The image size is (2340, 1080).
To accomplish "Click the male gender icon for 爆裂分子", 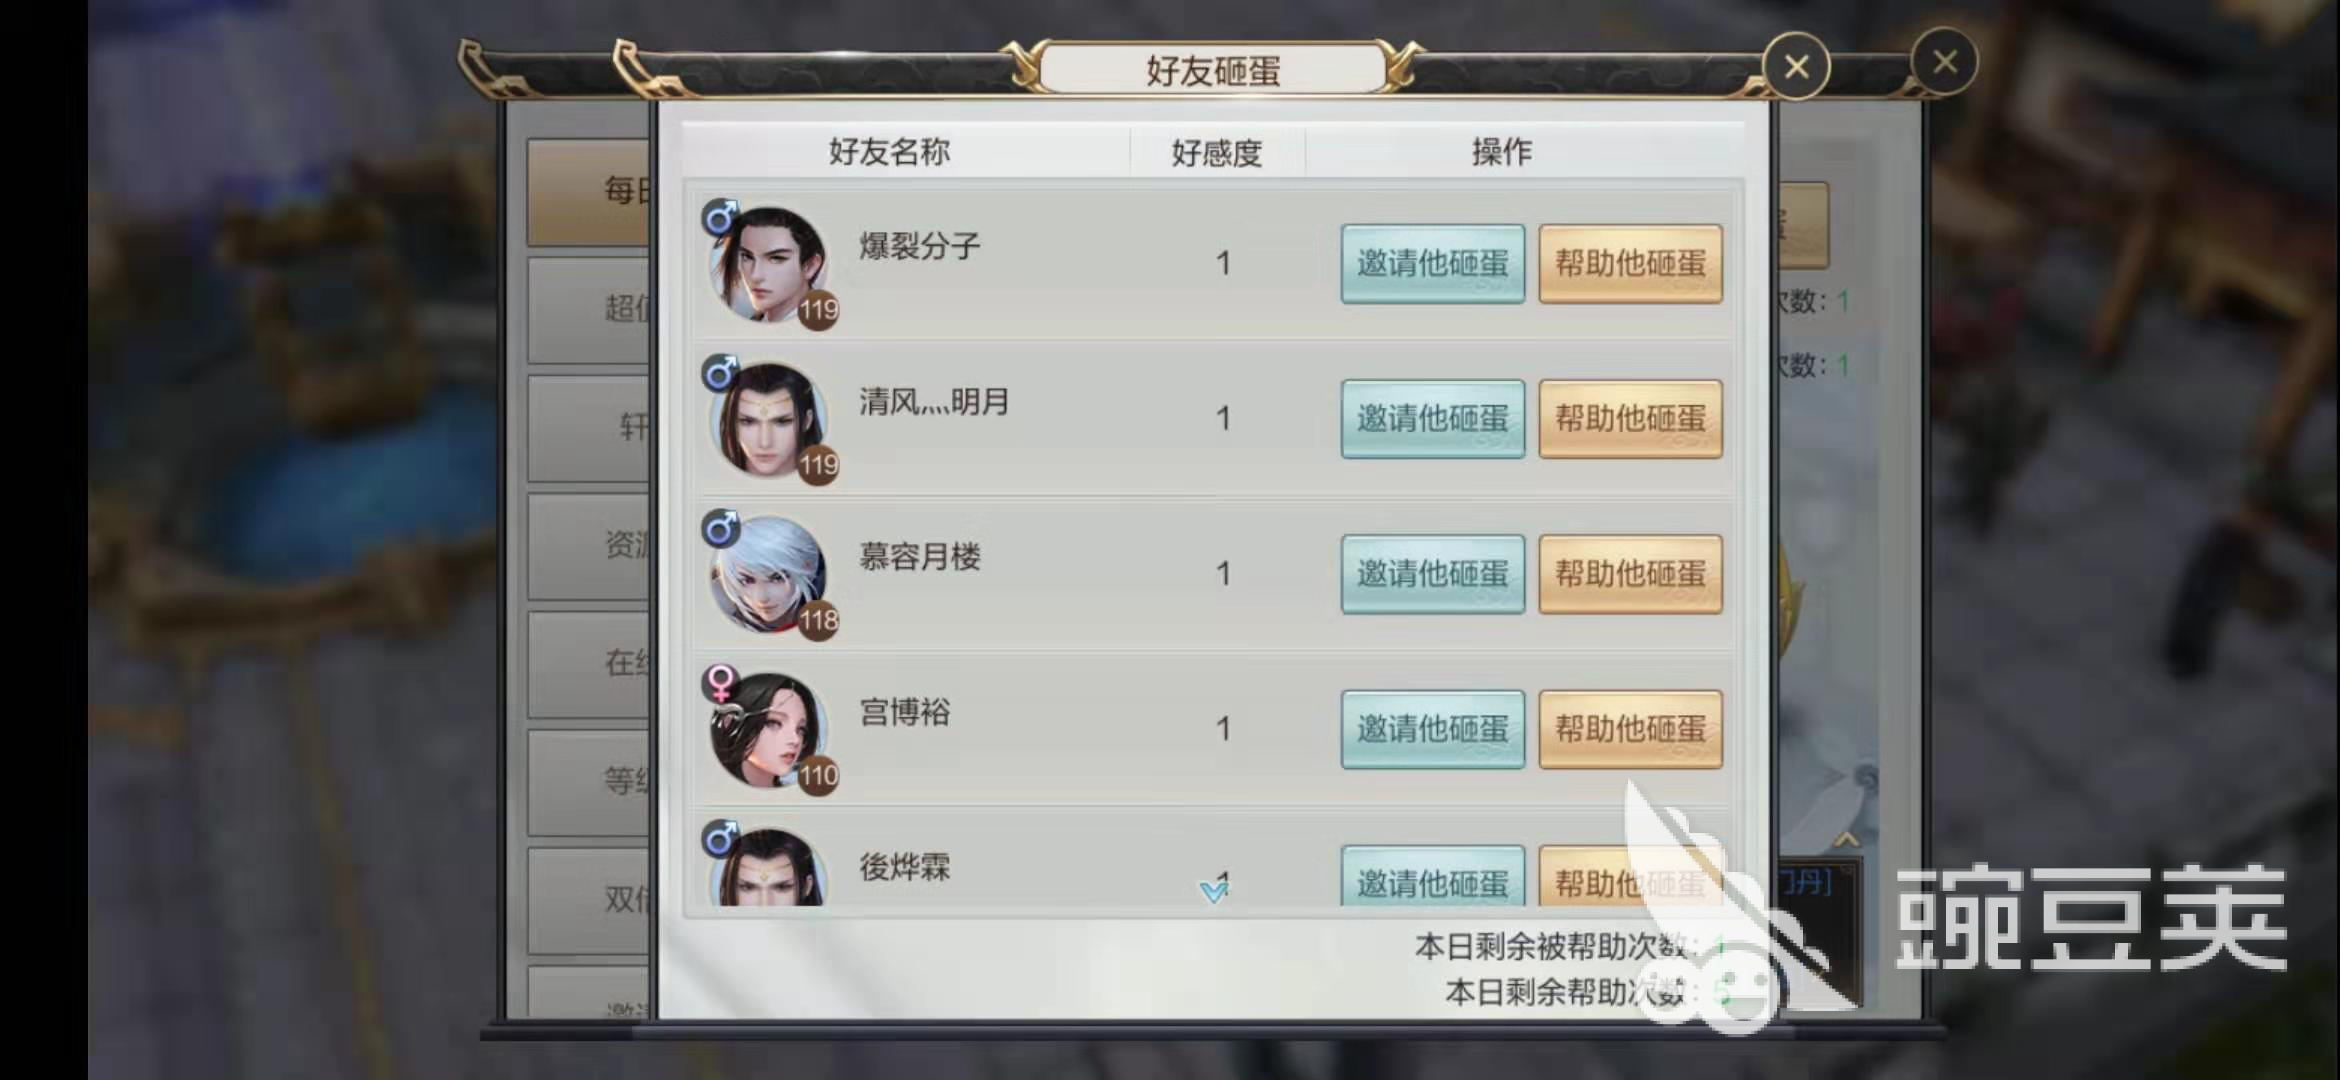I will point(720,217).
